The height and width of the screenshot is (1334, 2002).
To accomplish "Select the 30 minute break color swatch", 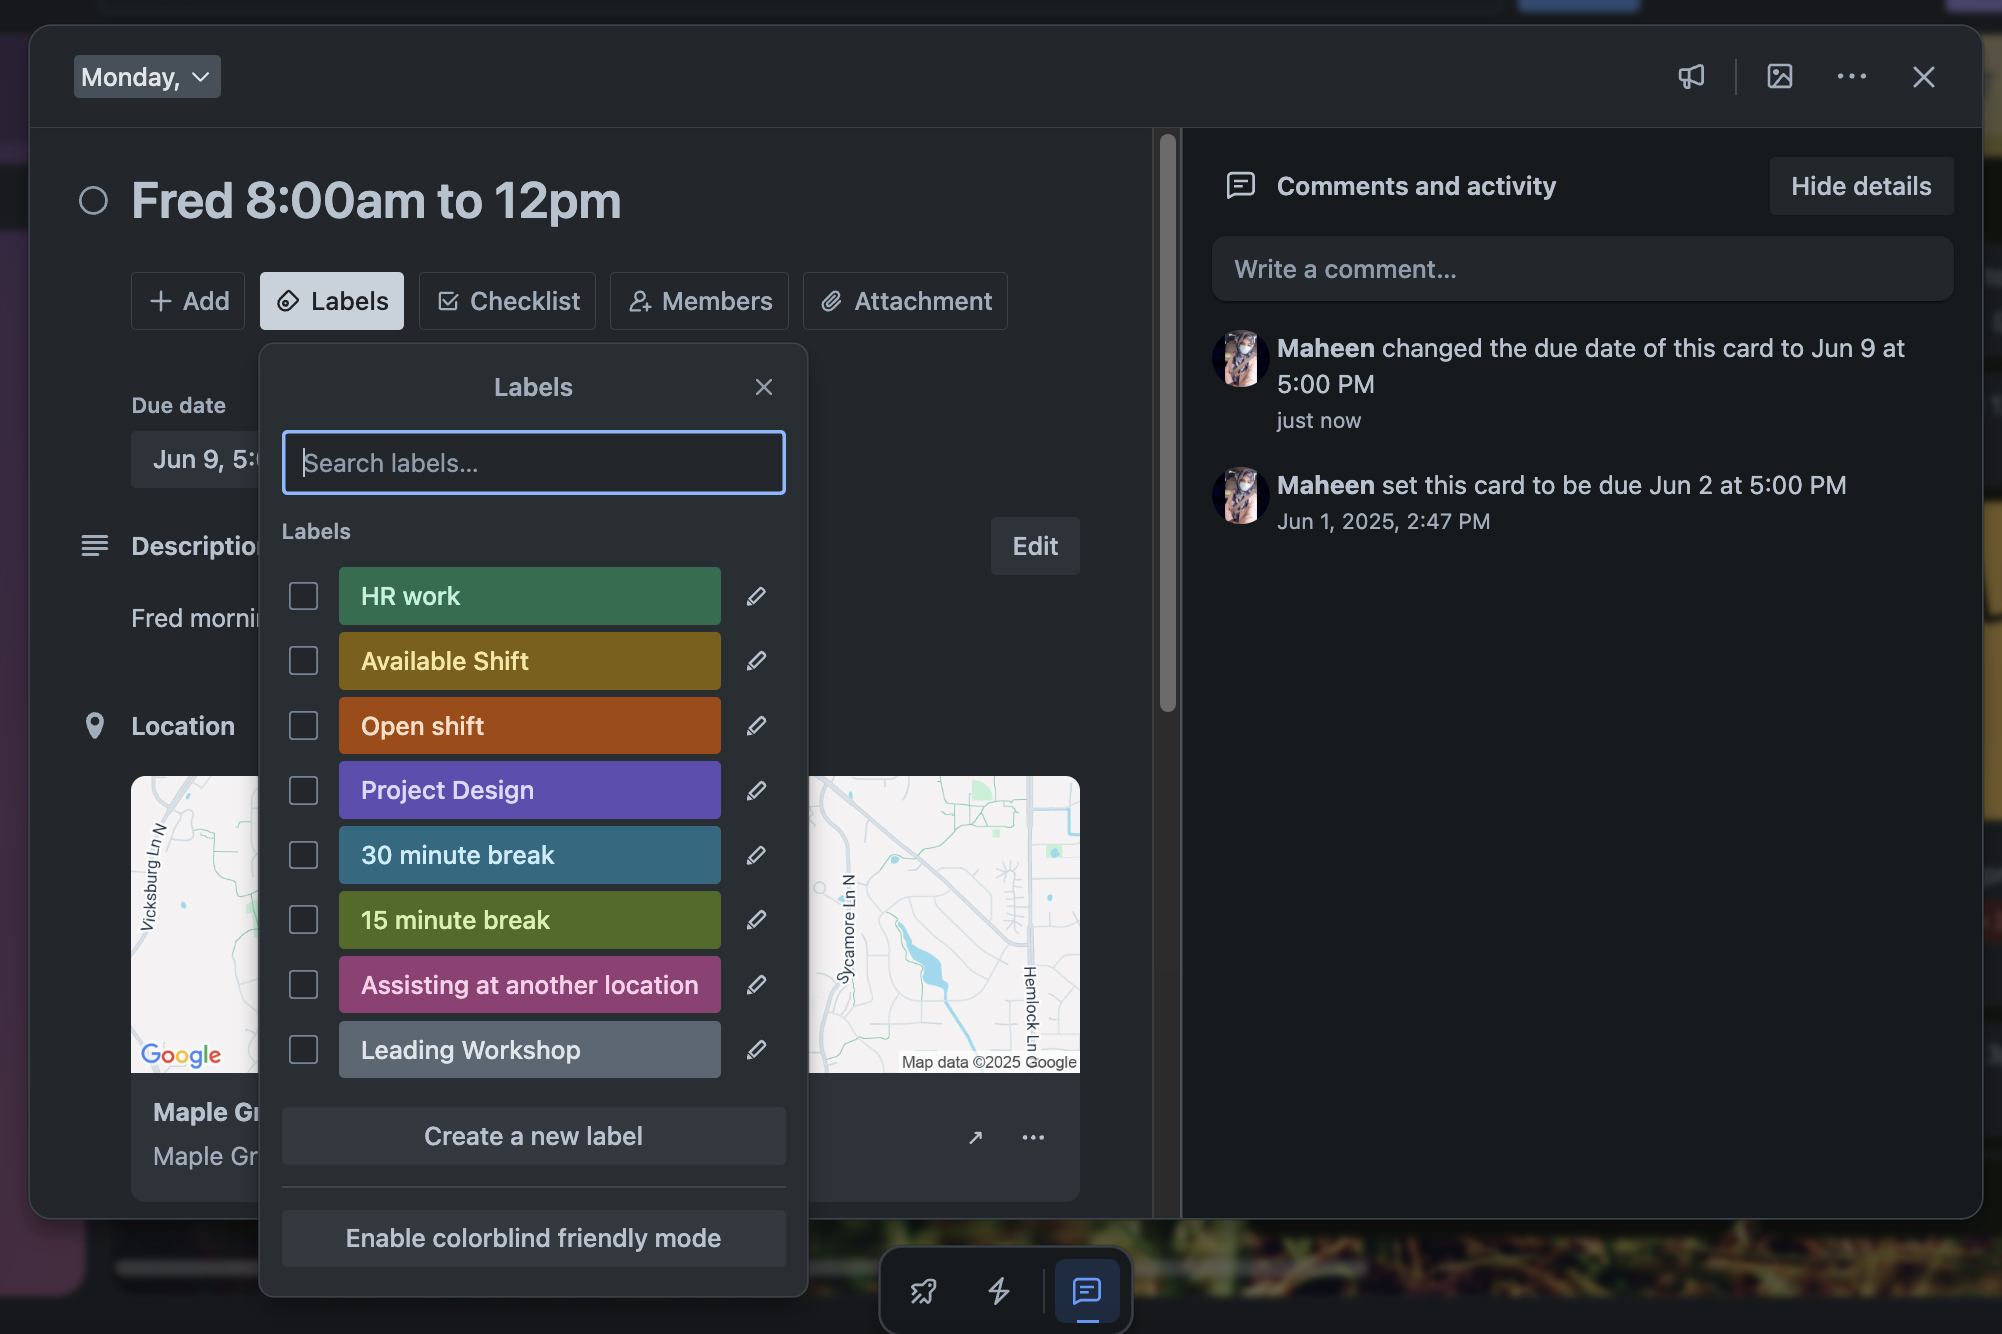I will coord(529,855).
